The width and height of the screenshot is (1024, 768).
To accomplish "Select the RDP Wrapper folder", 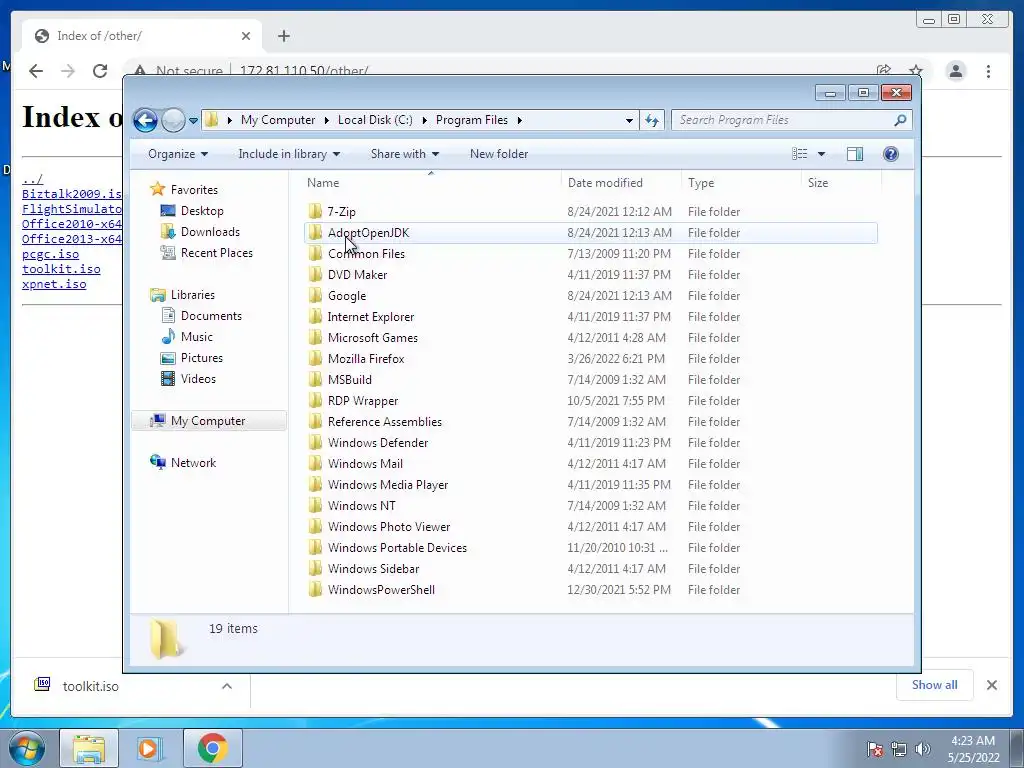I will click(x=590, y=401).
